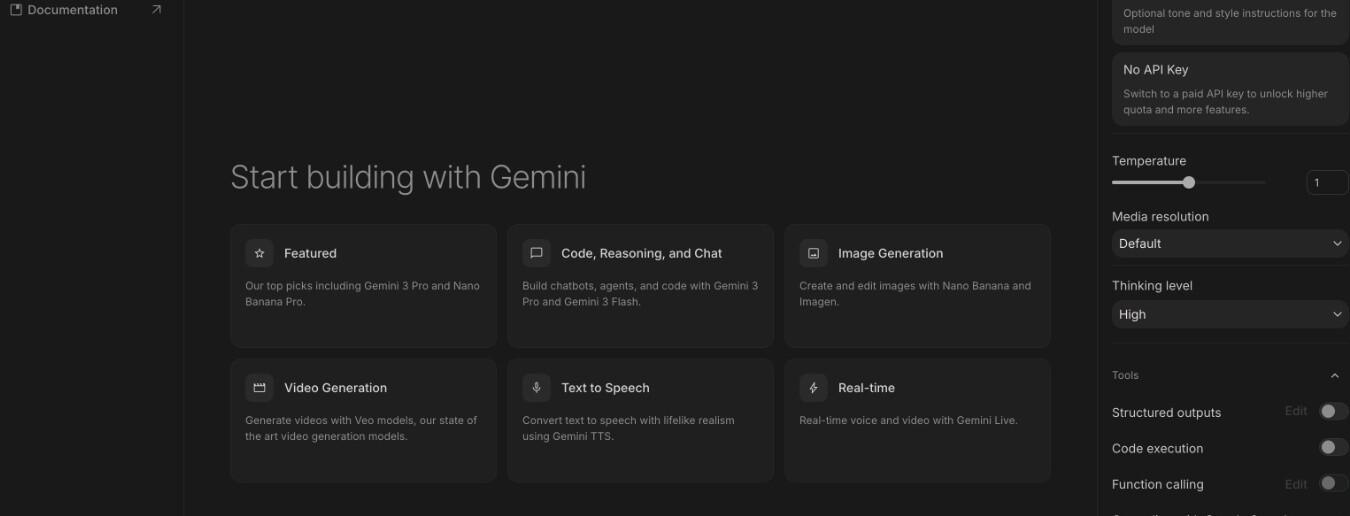Viewport: 1350px width, 516px height.
Task: Open the Media resolution dropdown
Action: (x=1230, y=243)
